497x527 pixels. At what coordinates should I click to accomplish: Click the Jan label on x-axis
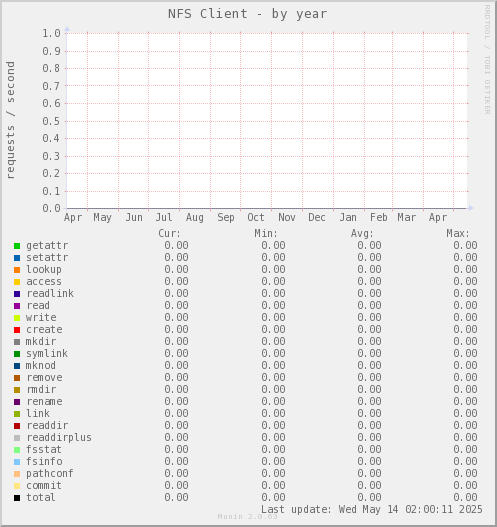[348, 217]
